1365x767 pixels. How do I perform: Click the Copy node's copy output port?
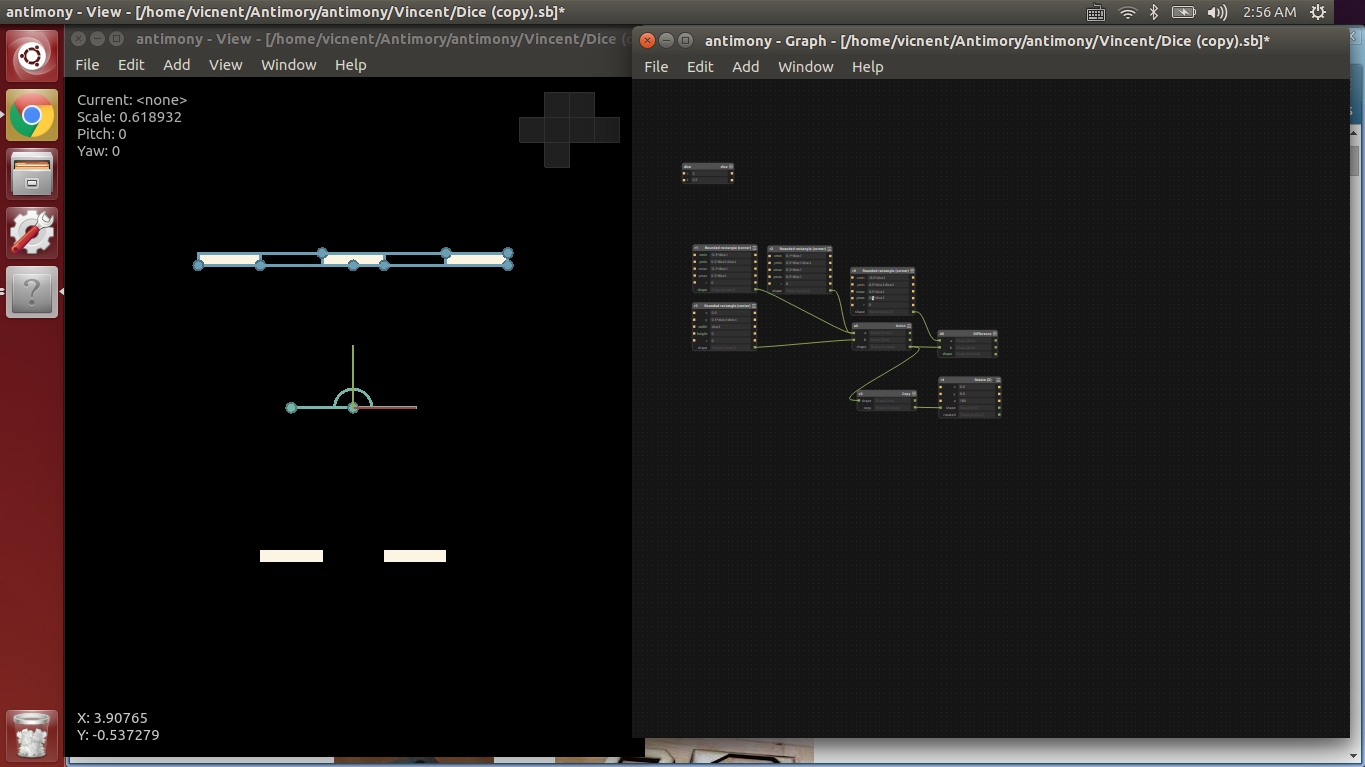click(x=915, y=407)
